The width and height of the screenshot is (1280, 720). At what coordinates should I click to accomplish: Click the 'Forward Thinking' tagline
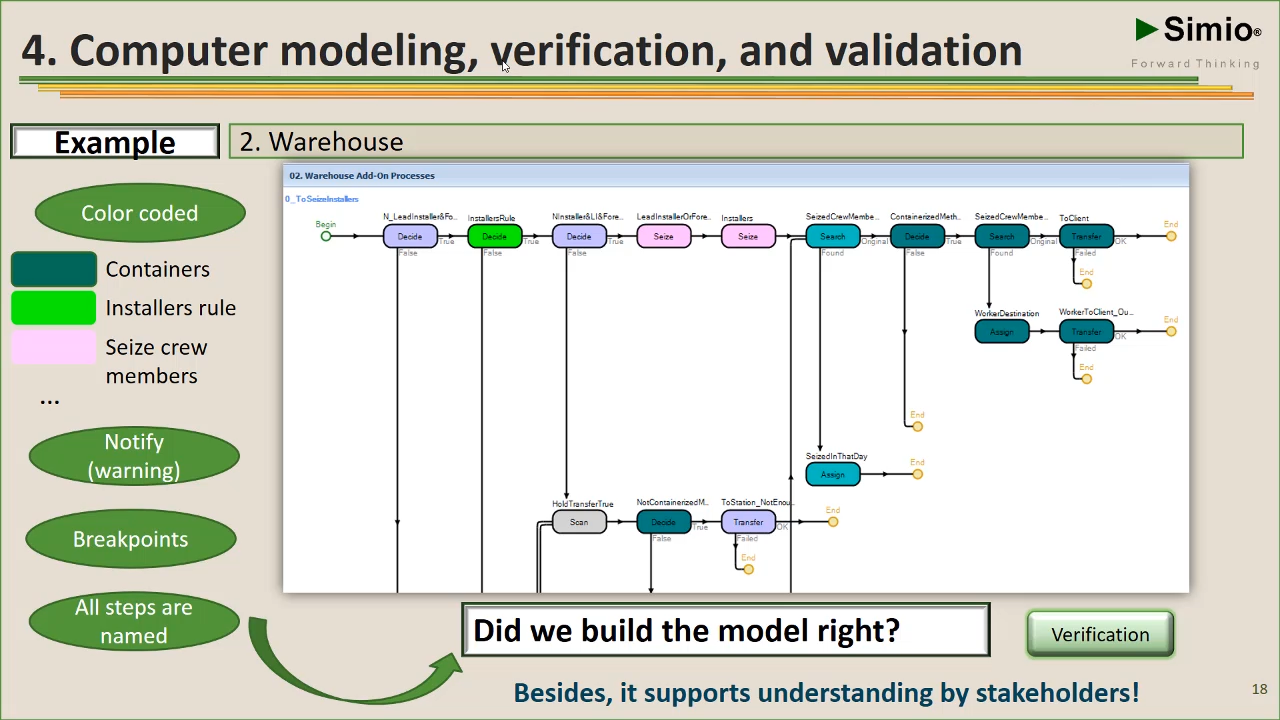[x=1196, y=64]
